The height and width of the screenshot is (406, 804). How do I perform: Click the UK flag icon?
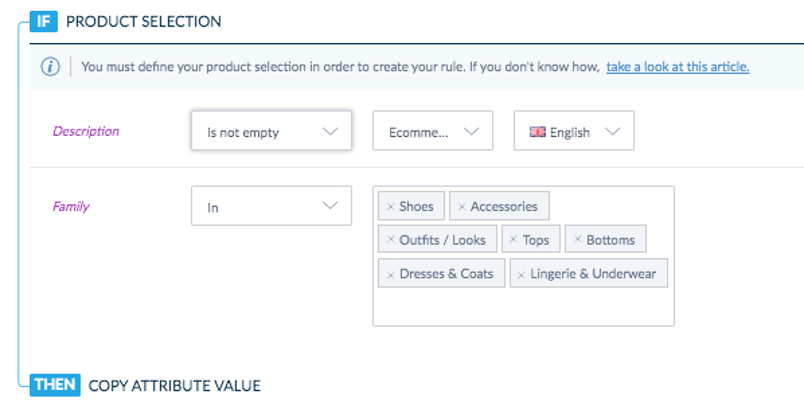(537, 132)
